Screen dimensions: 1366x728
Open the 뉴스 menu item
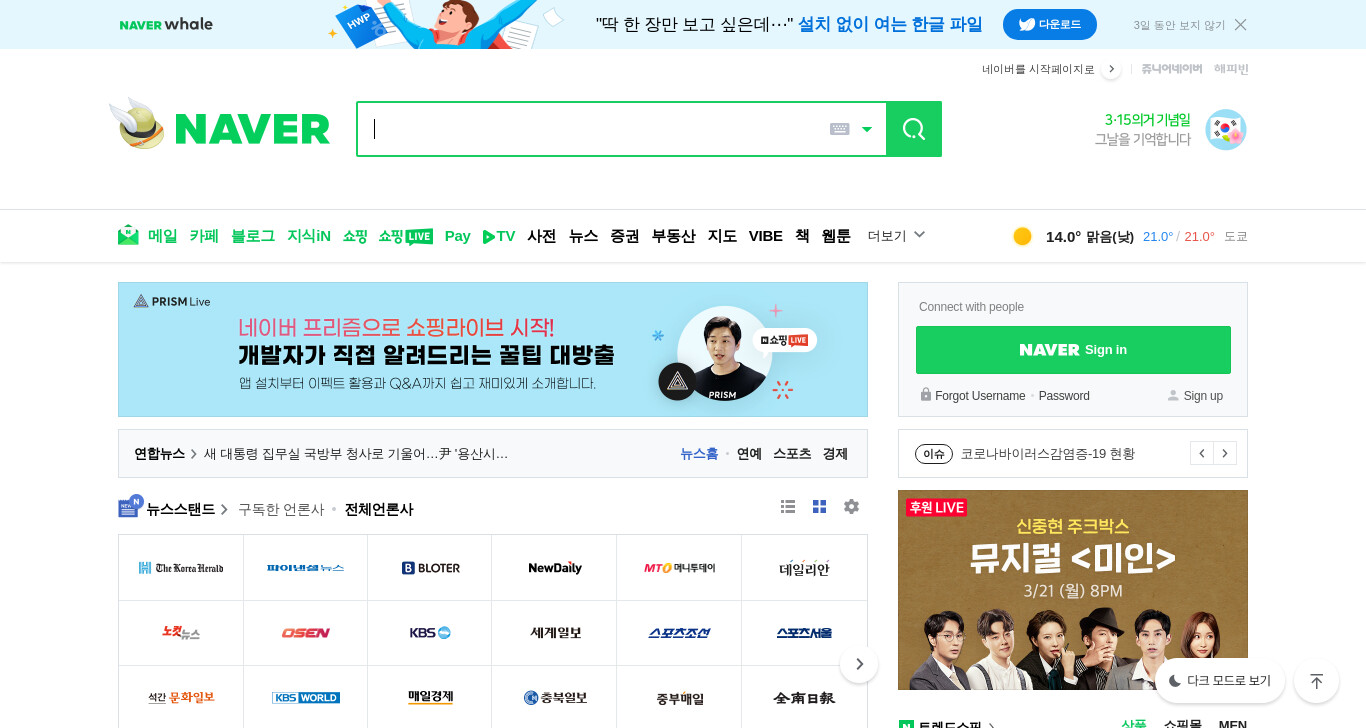(583, 236)
